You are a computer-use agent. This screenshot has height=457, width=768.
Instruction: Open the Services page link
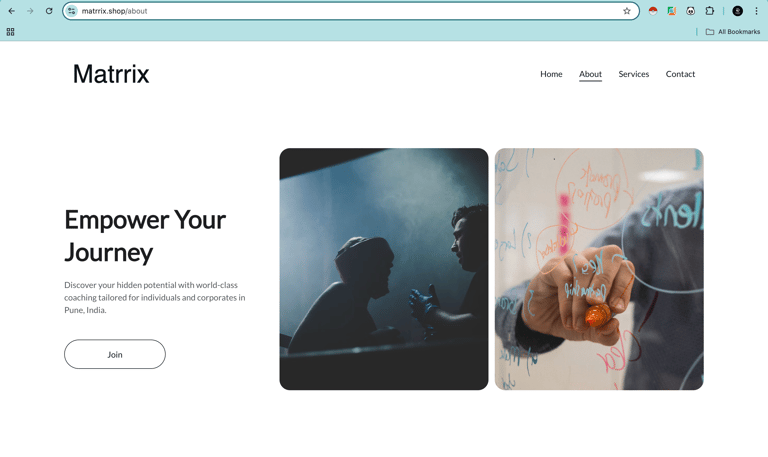coord(633,74)
